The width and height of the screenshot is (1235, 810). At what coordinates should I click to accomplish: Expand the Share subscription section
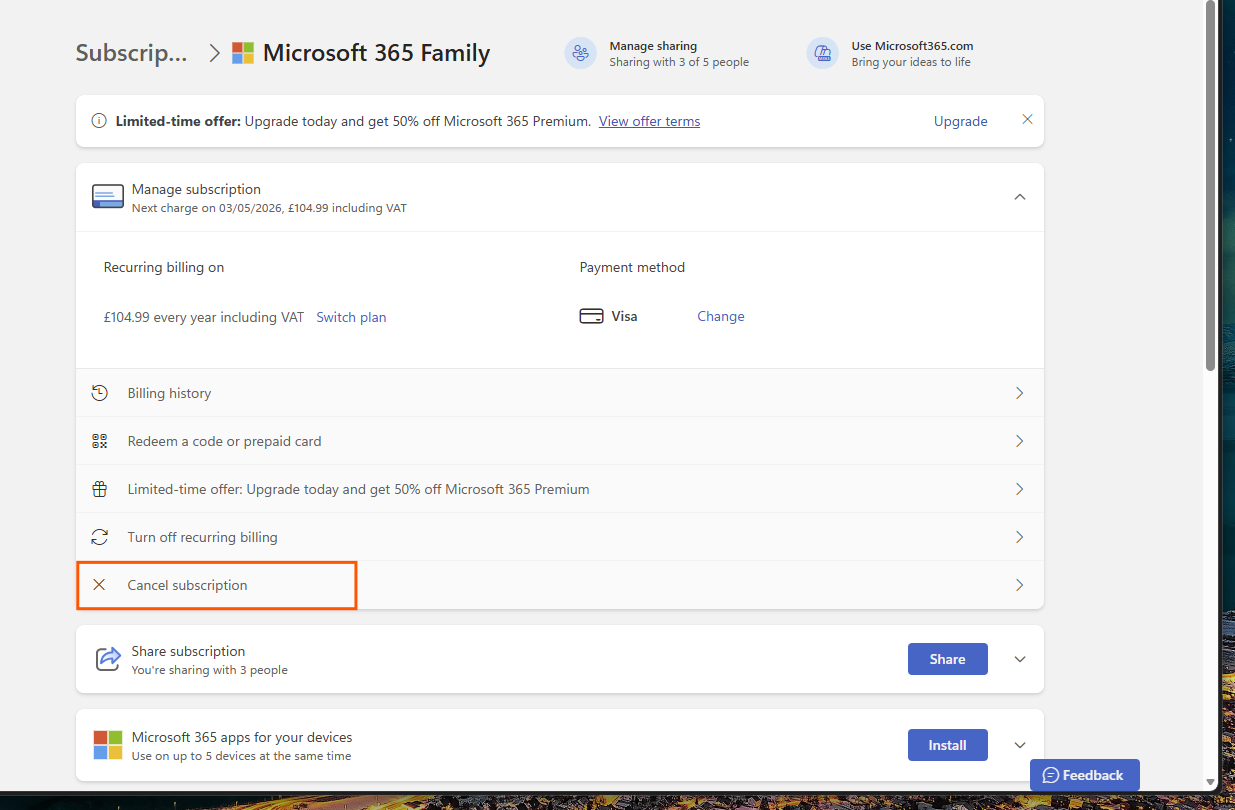1019,658
